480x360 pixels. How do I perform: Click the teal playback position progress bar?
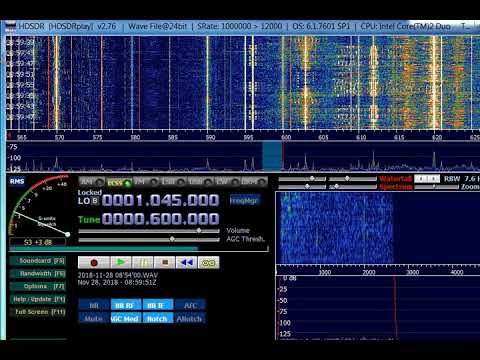(139, 248)
